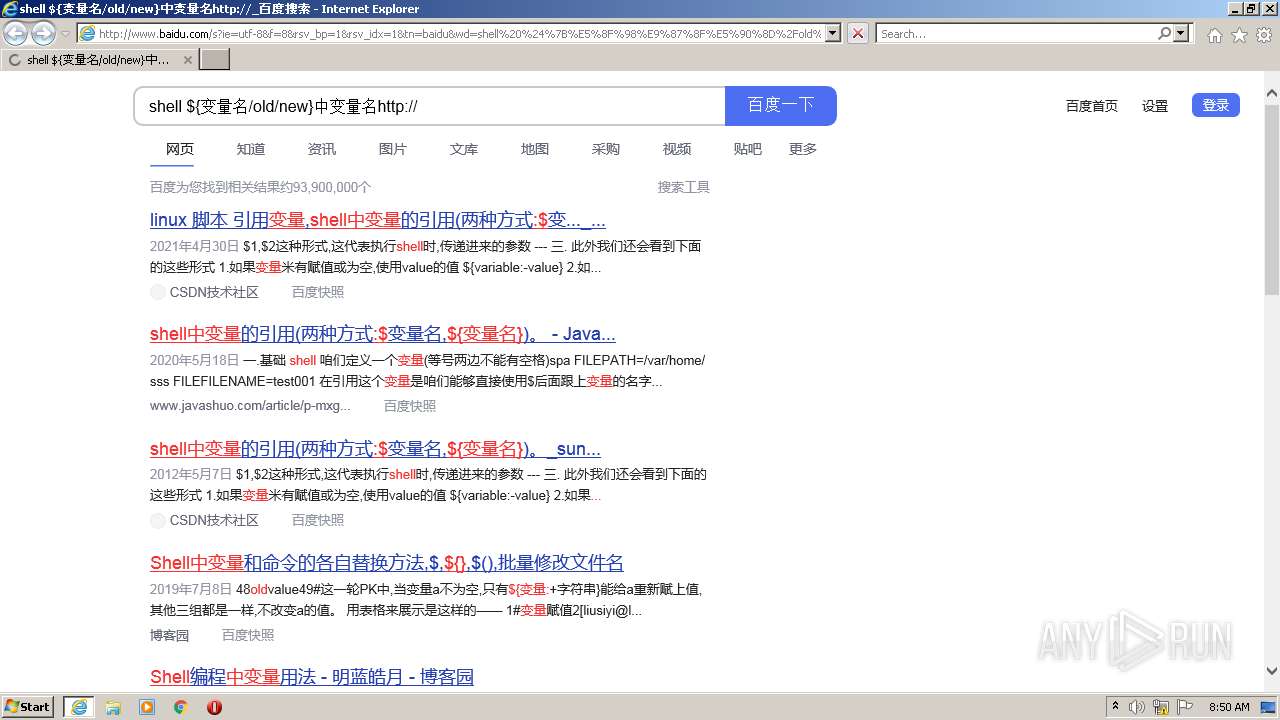1280x720 pixels.
Task: Click the 登录 login button
Action: pyautogui.click(x=1215, y=105)
